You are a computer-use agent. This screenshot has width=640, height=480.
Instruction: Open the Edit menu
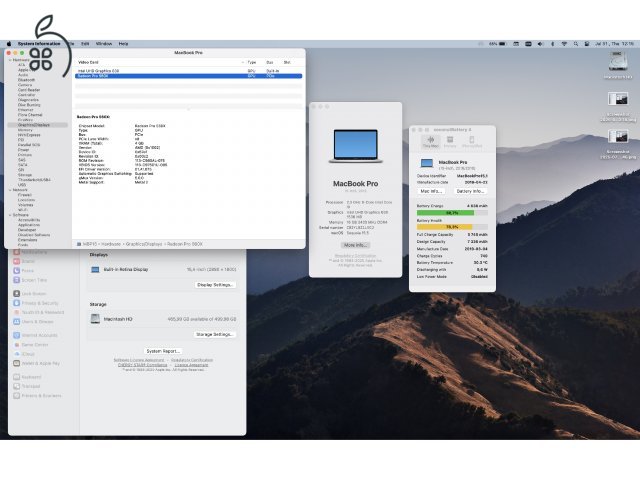pyautogui.click(x=85, y=44)
